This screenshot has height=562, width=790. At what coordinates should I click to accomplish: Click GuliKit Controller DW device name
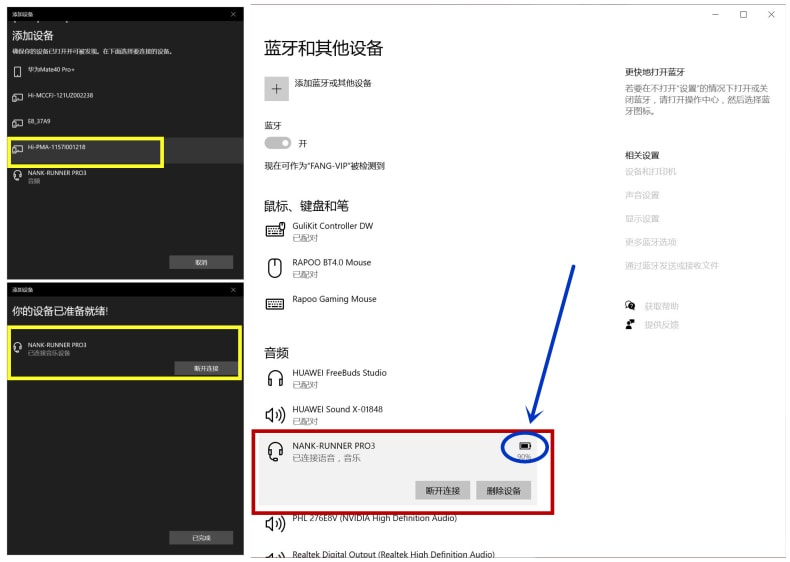(333, 226)
